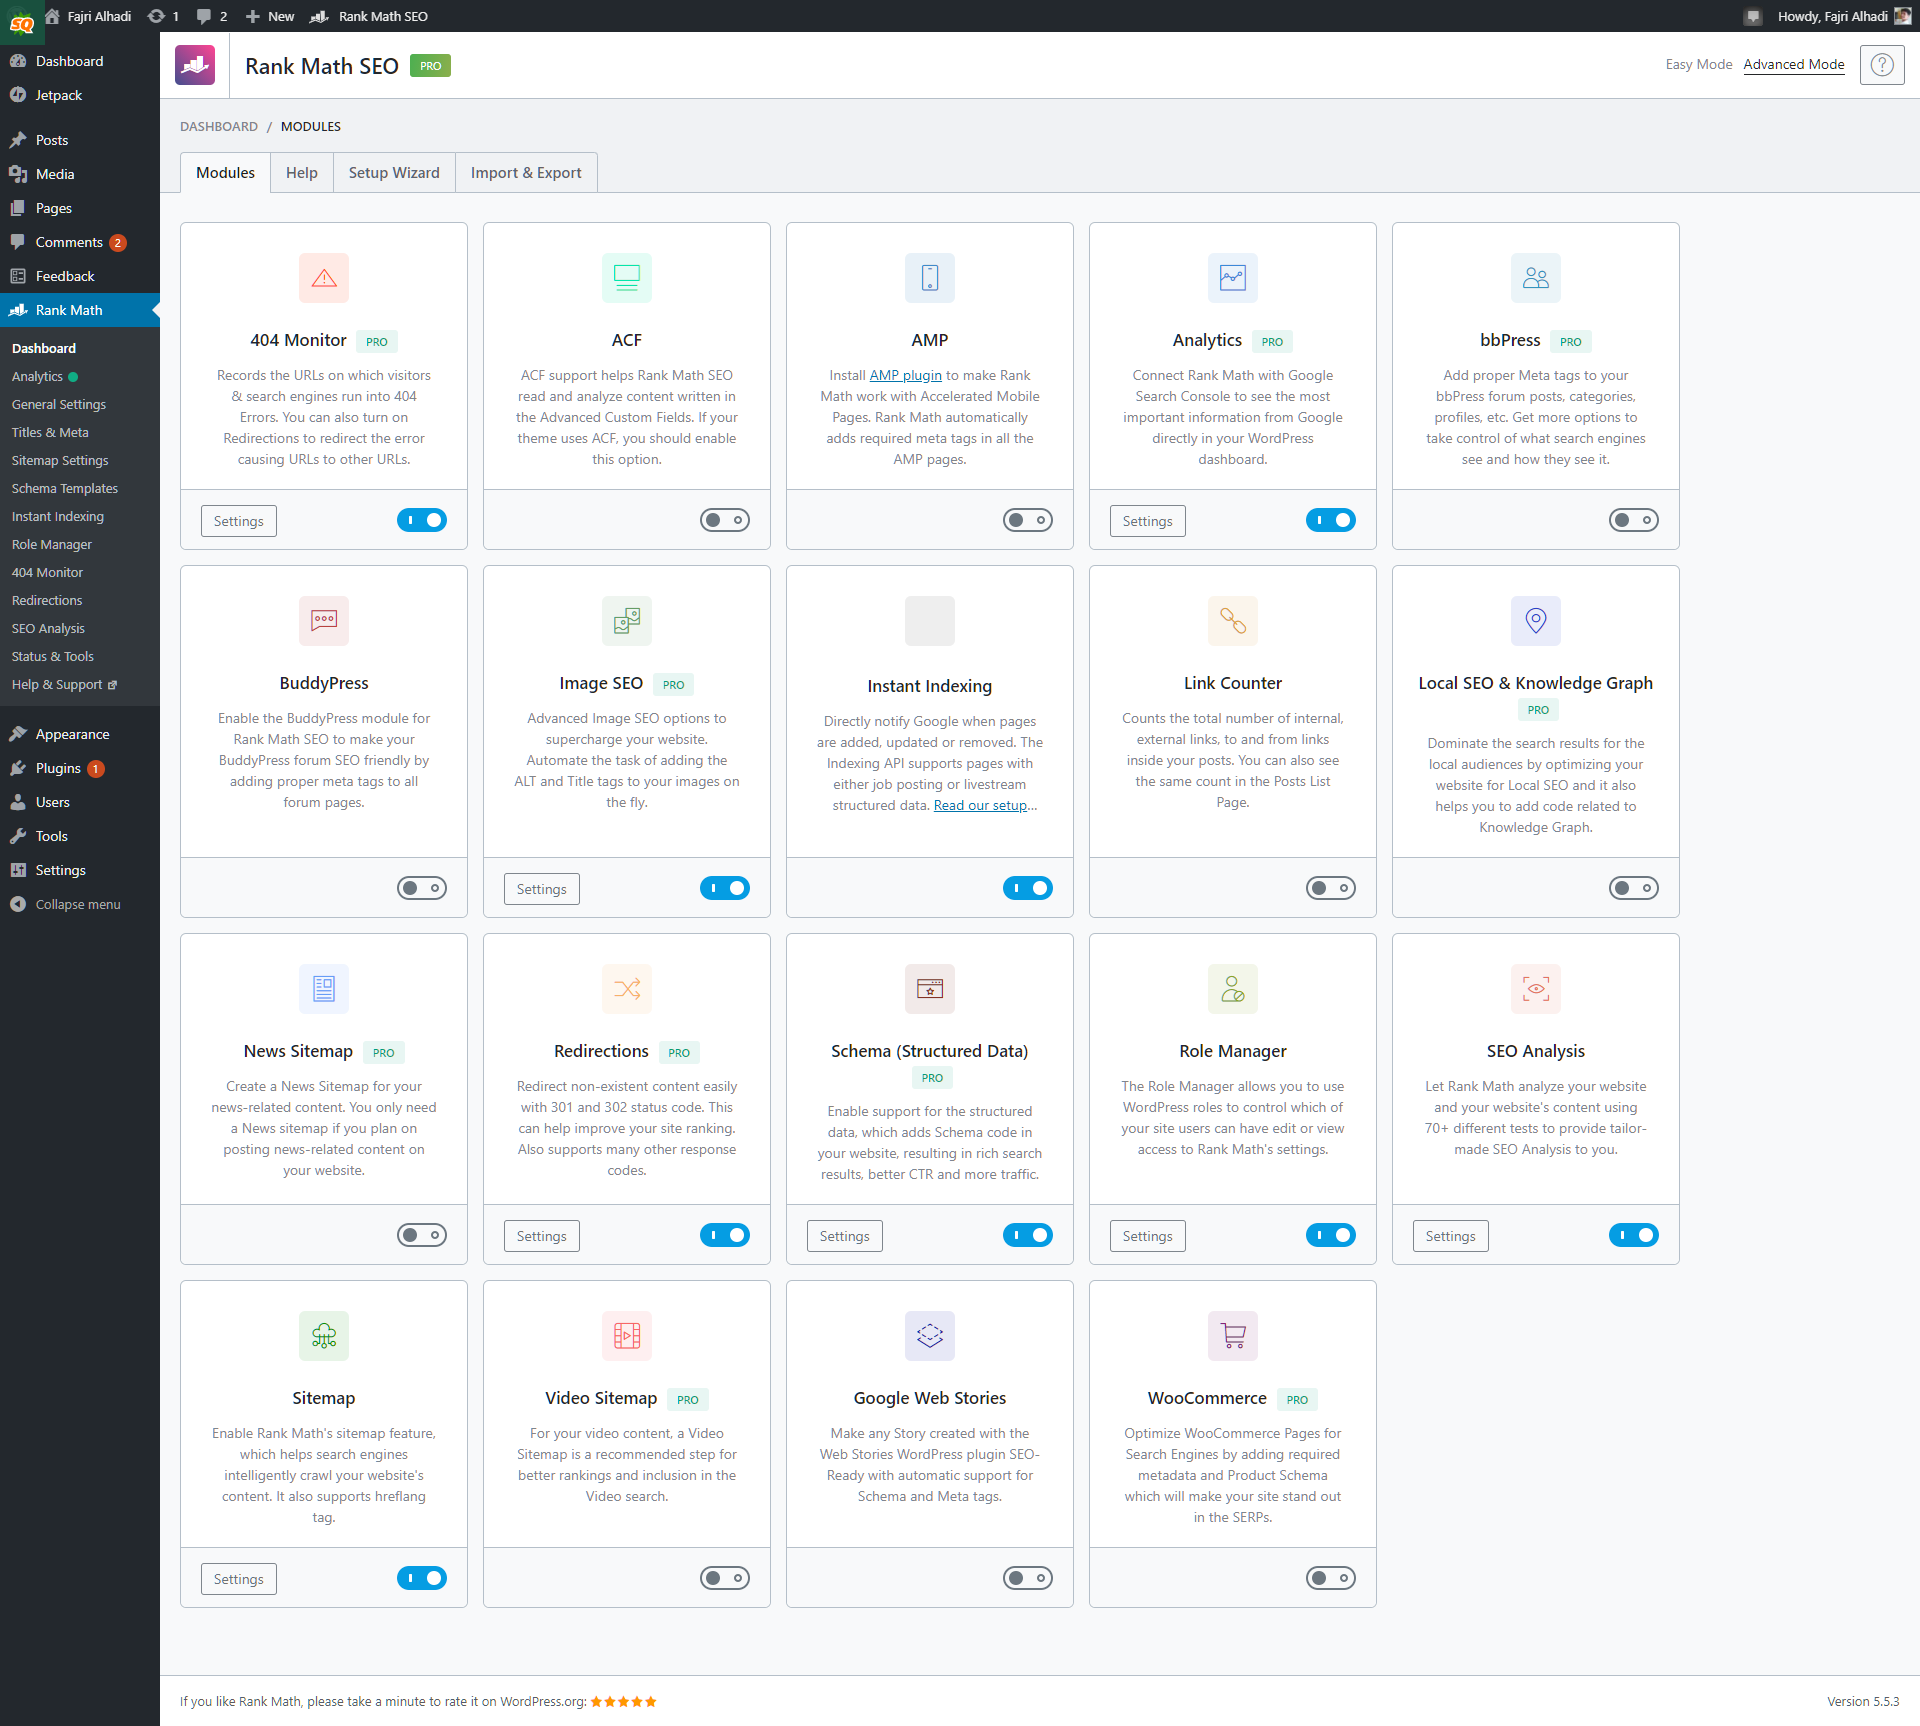Open Comments in the sidebar menu

[x=69, y=242]
